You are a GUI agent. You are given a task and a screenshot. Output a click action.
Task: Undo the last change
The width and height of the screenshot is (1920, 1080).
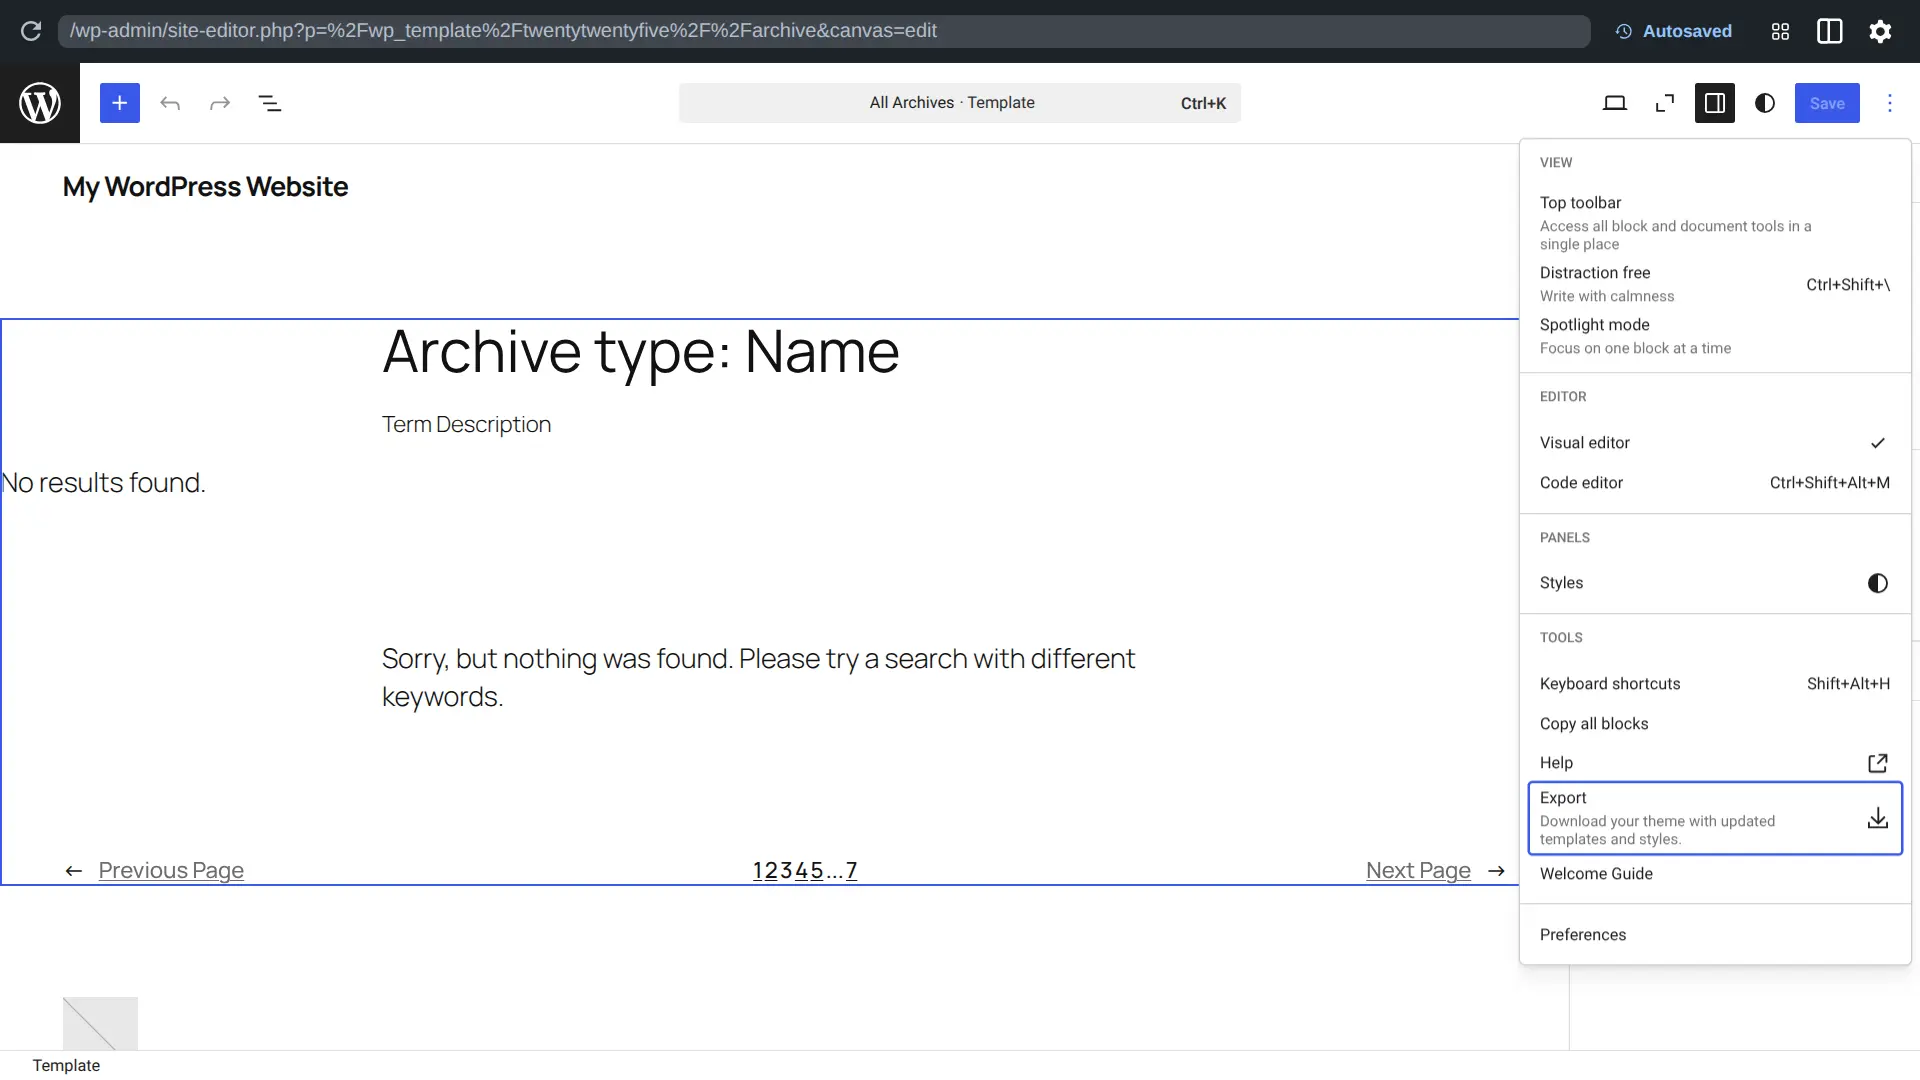point(170,103)
